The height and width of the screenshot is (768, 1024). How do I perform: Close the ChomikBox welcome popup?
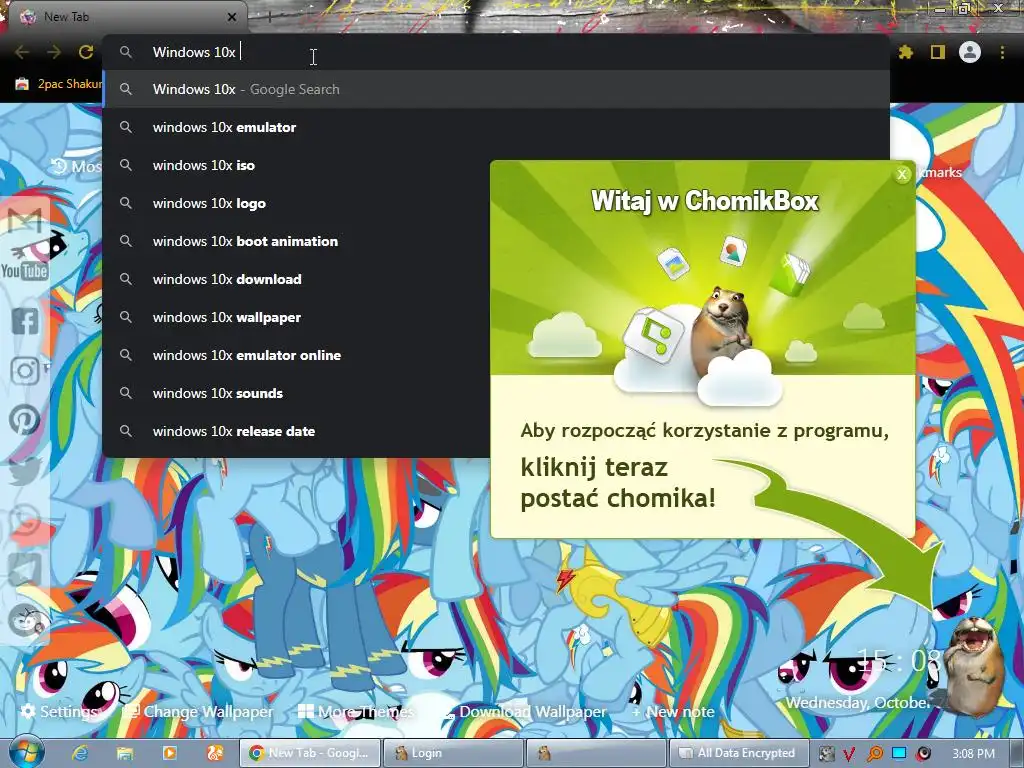[x=902, y=174]
